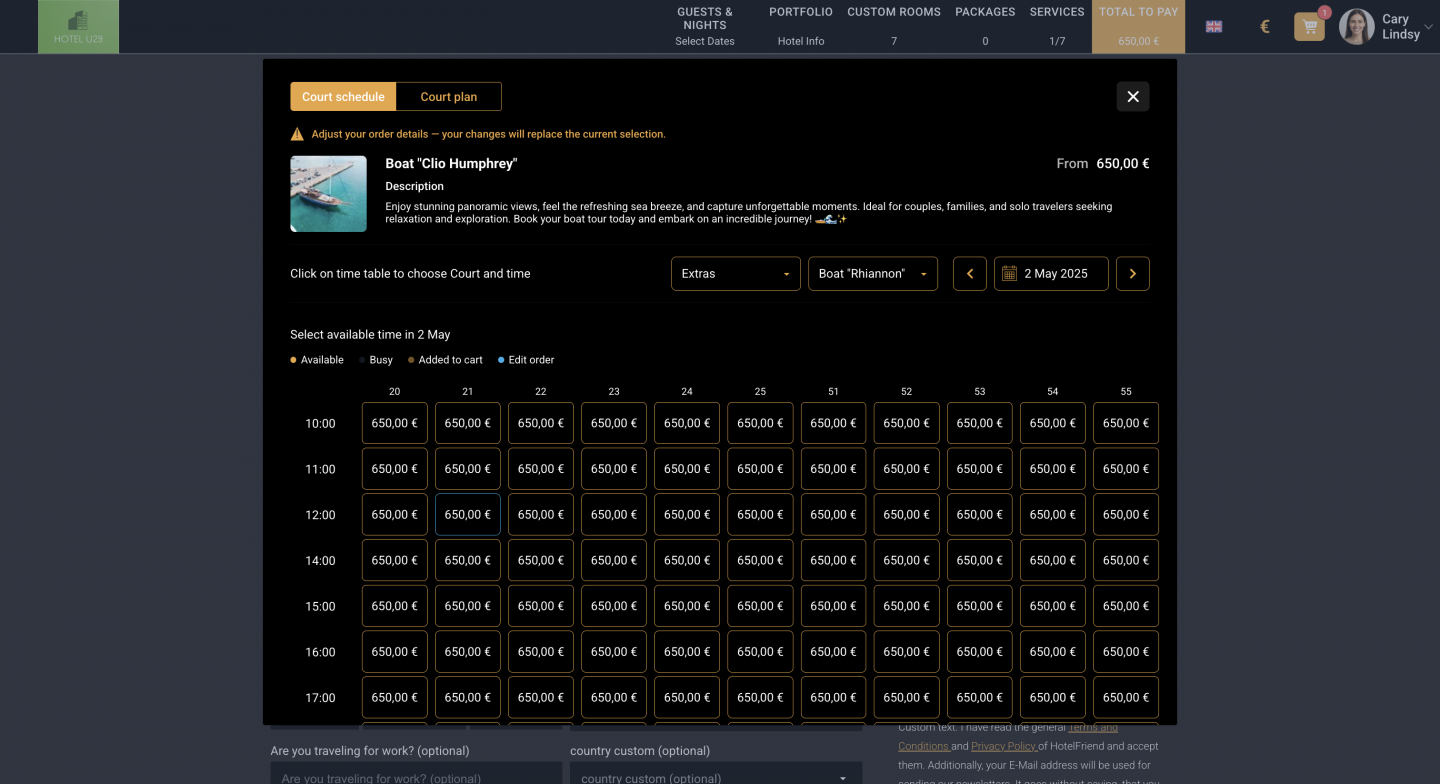Select the 15:00 slot for court 23
Image resolution: width=1440 pixels, height=784 pixels.
coord(614,606)
